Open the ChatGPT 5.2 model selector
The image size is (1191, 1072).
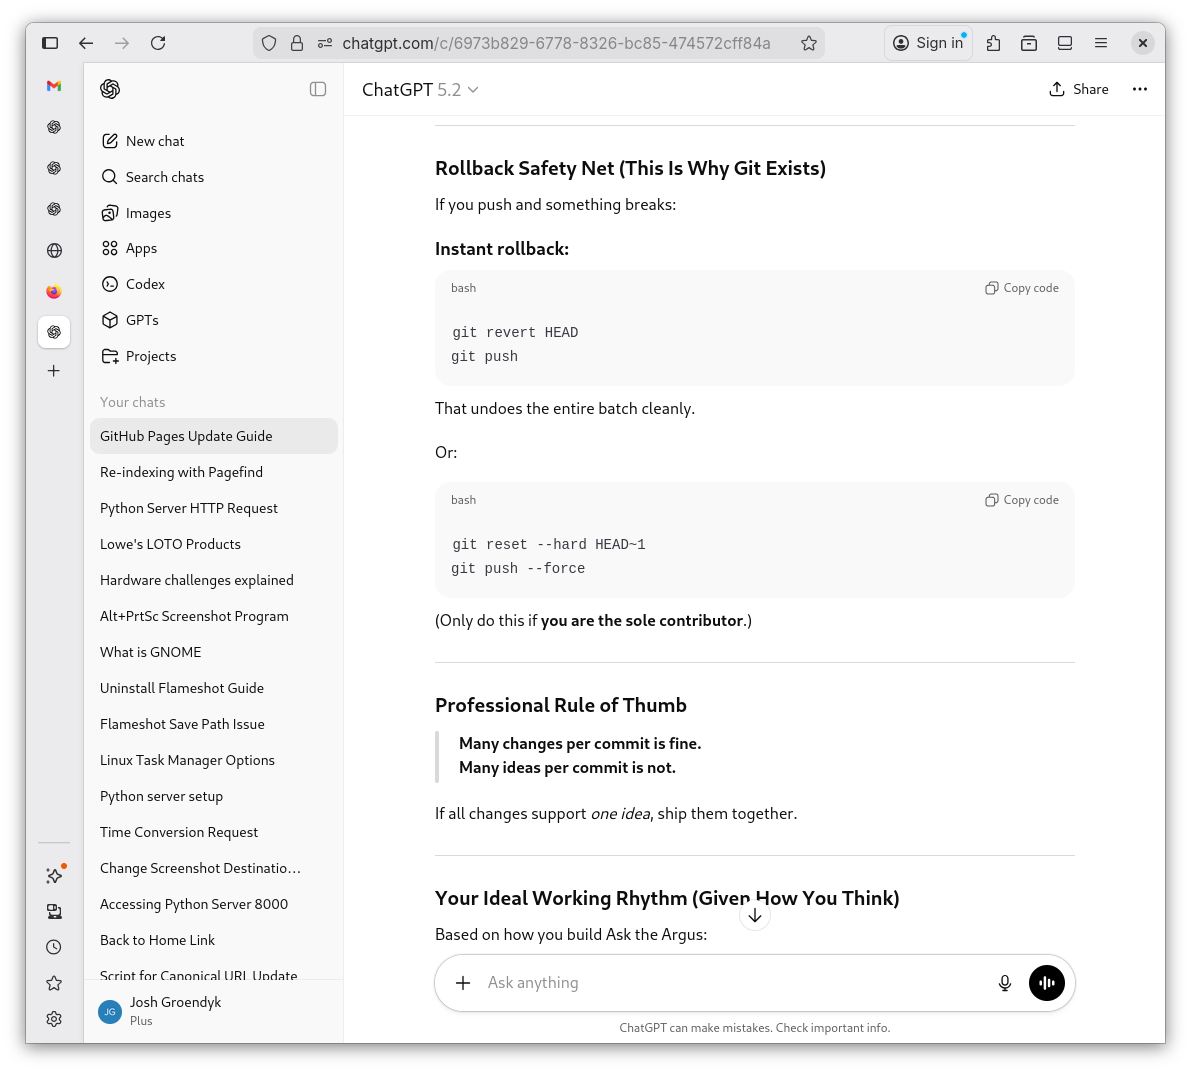tap(420, 89)
